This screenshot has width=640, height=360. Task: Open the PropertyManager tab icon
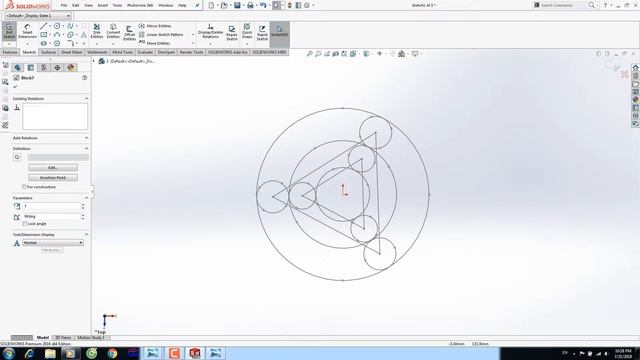pyautogui.click(x=31, y=68)
